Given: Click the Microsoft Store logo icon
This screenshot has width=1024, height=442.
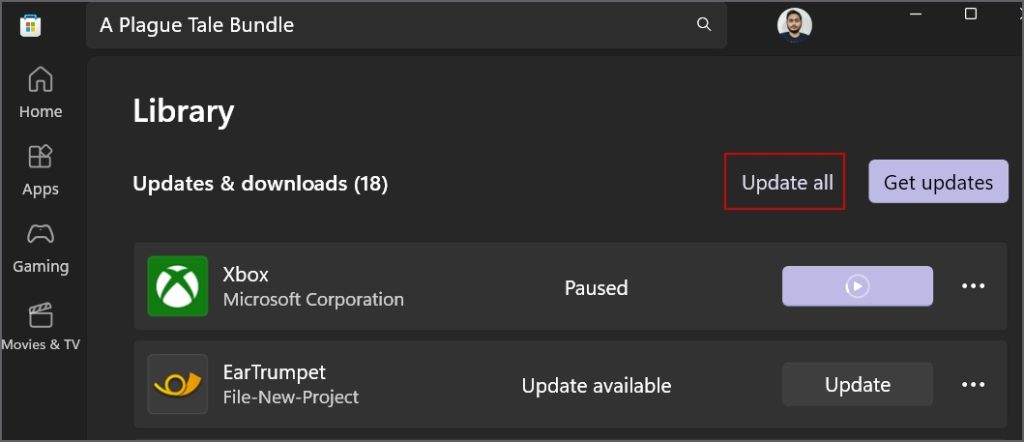Looking at the screenshot, I should coord(30,25).
